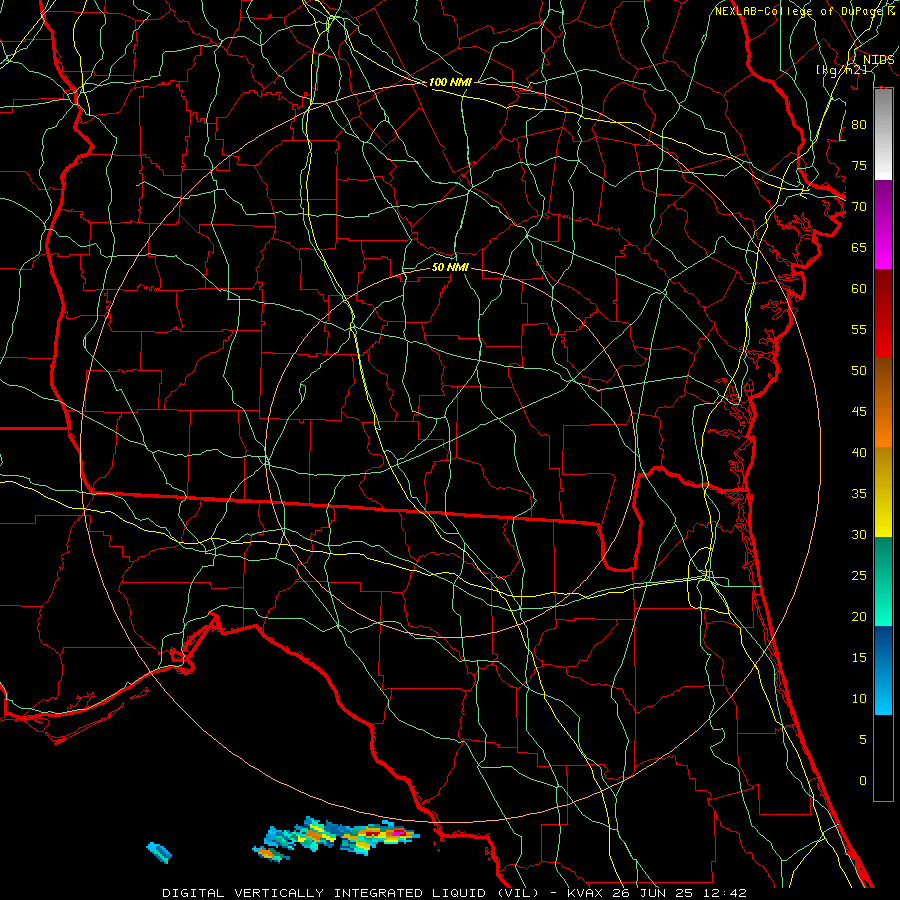The image size is (900, 900).
Task: Click the scale value 50
Action: [859, 371]
